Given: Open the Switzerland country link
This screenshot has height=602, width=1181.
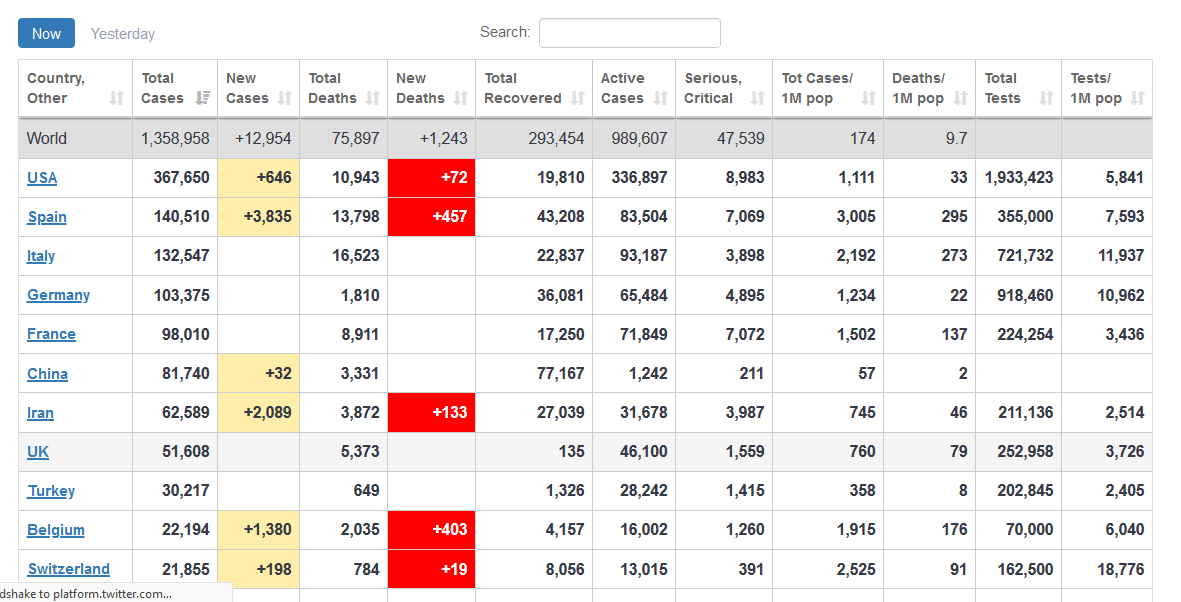Looking at the screenshot, I should coord(68,569).
